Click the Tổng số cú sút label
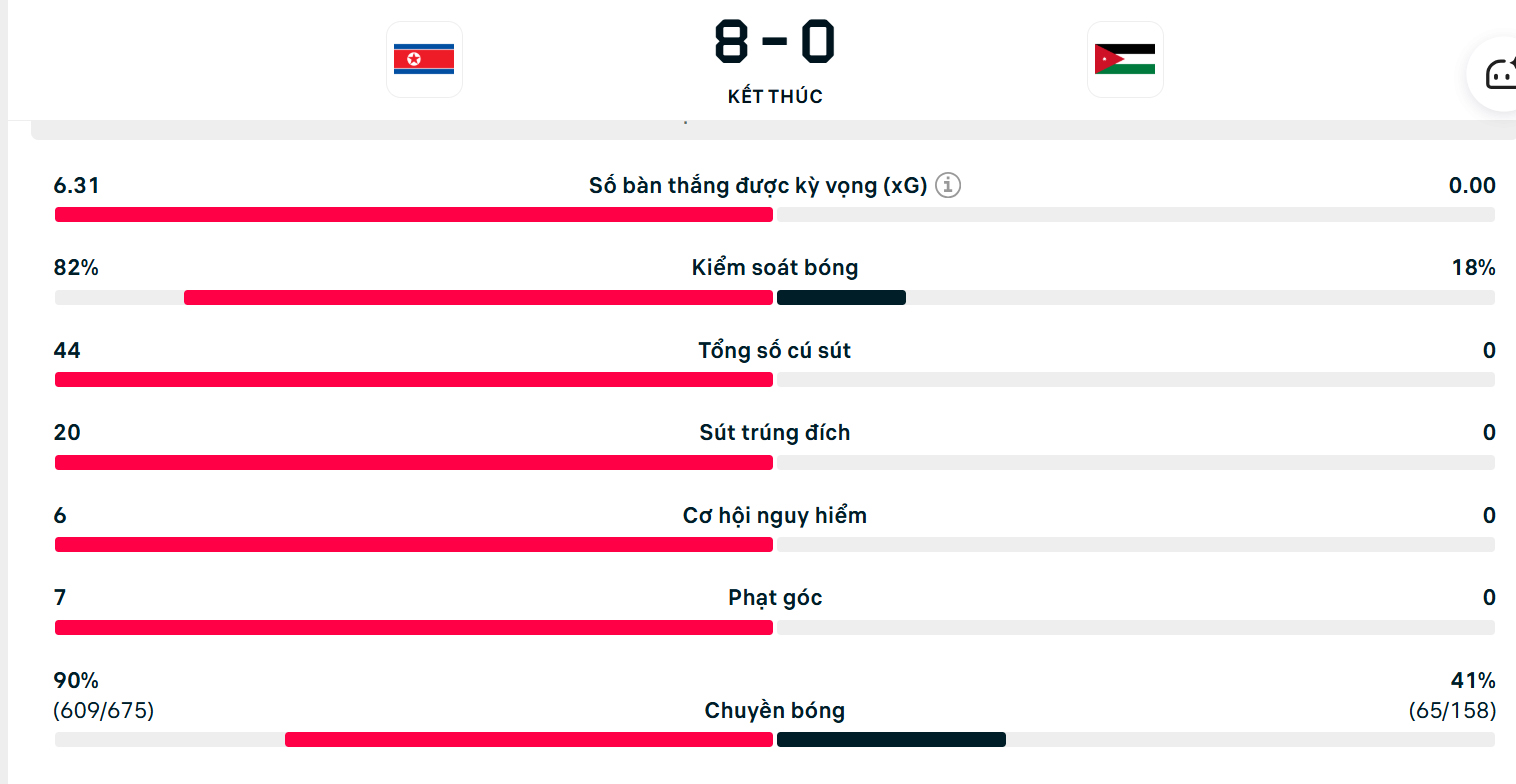This screenshot has height=784, width=1516. point(775,350)
